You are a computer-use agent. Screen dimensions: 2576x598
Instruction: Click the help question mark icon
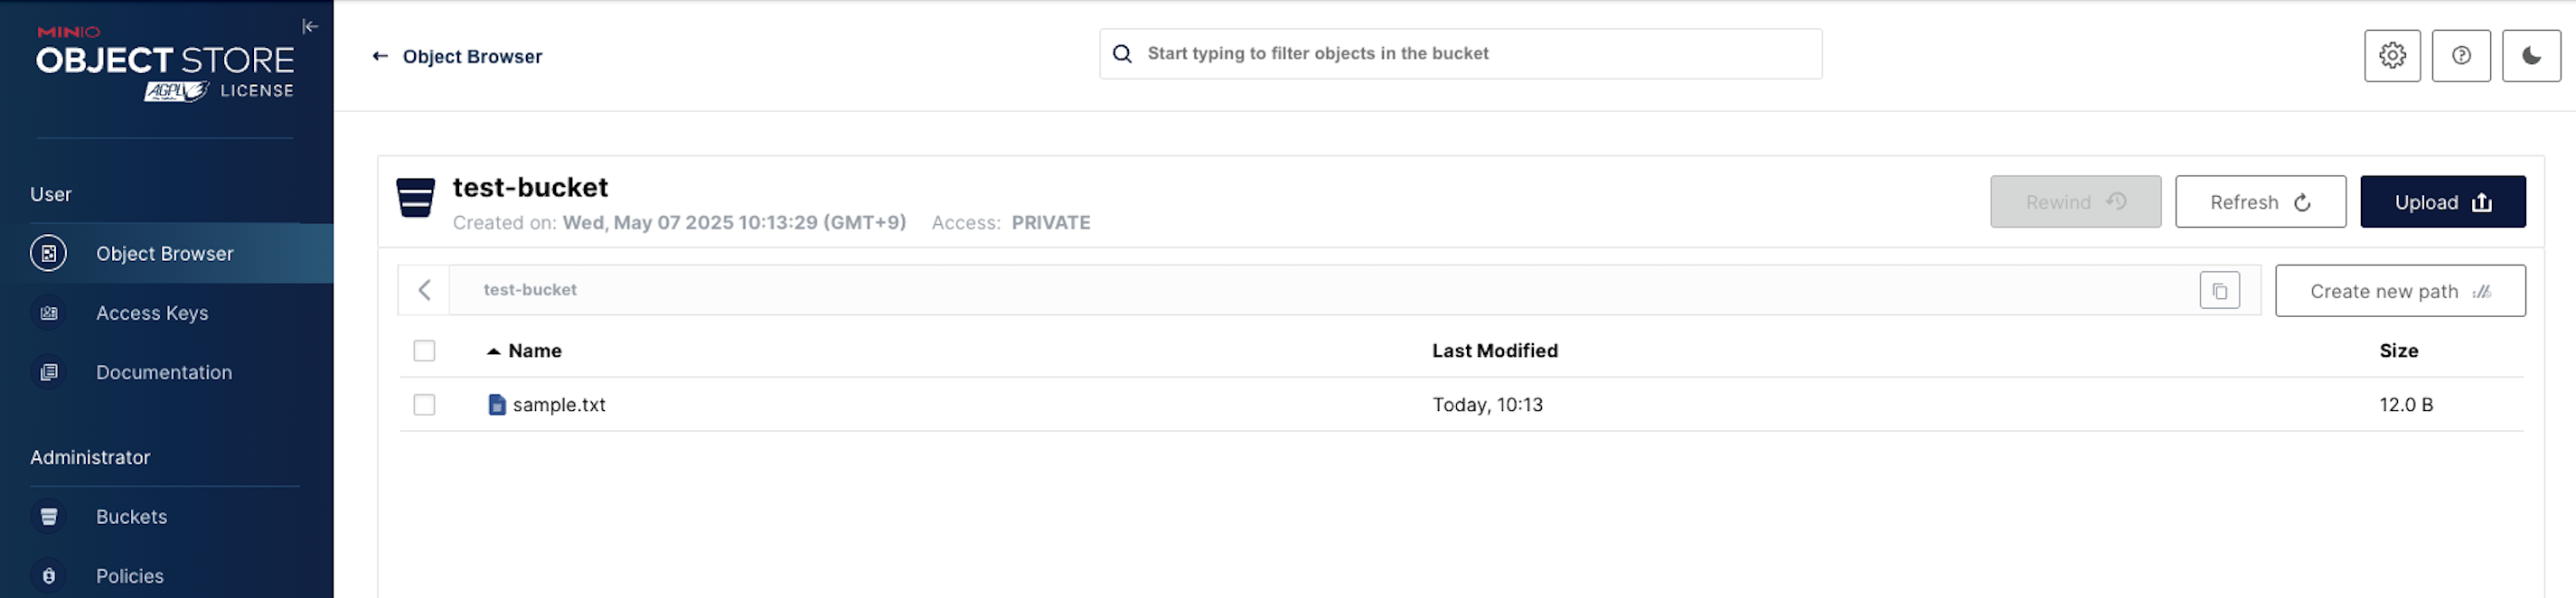coord(2460,56)
